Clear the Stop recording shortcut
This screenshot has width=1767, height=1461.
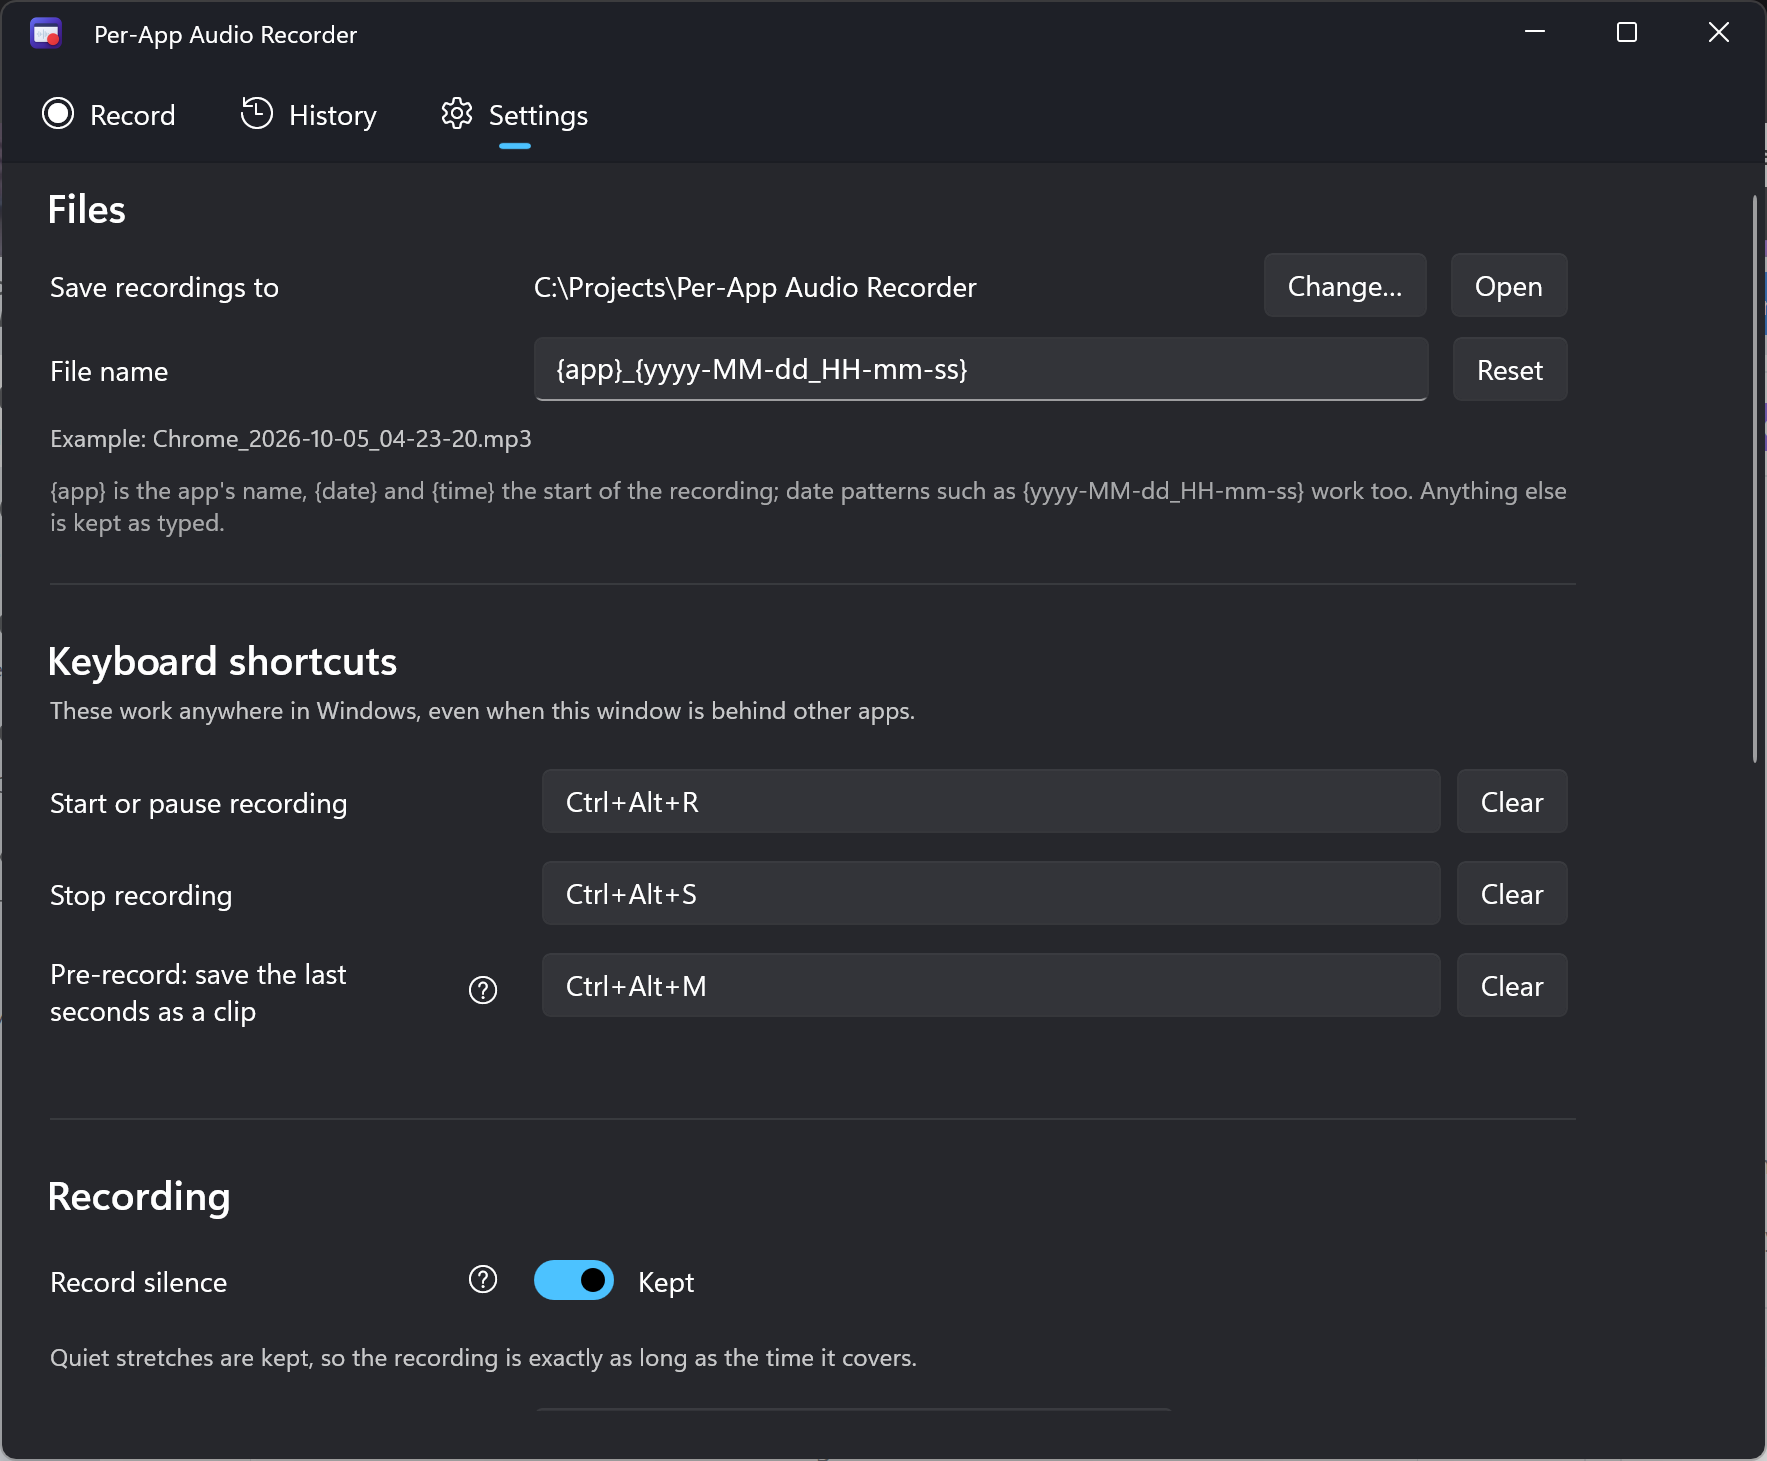tap(1512, 894)
